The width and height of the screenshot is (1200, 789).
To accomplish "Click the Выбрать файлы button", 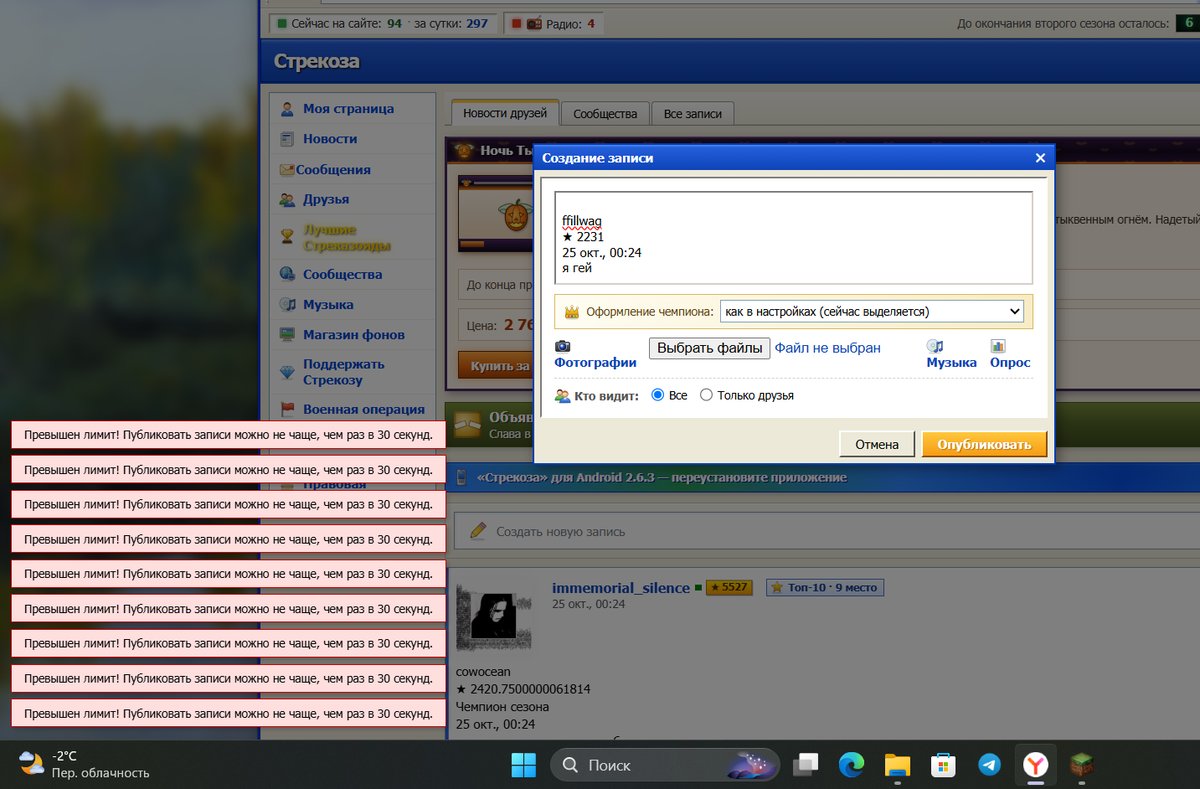I will pyautogui.click(x=709, y=348).
